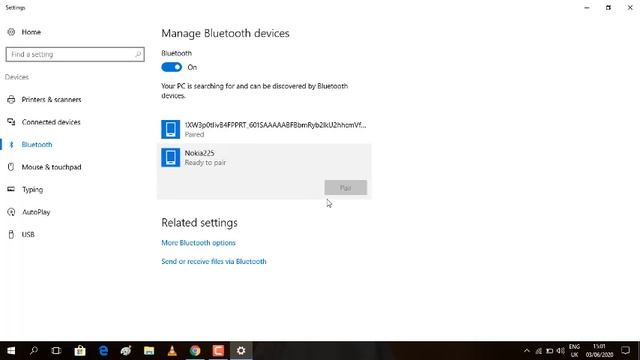Screen dimensions: 640x360
Task: Launch Google Chrome from taskbar
Action: point(195,351)
